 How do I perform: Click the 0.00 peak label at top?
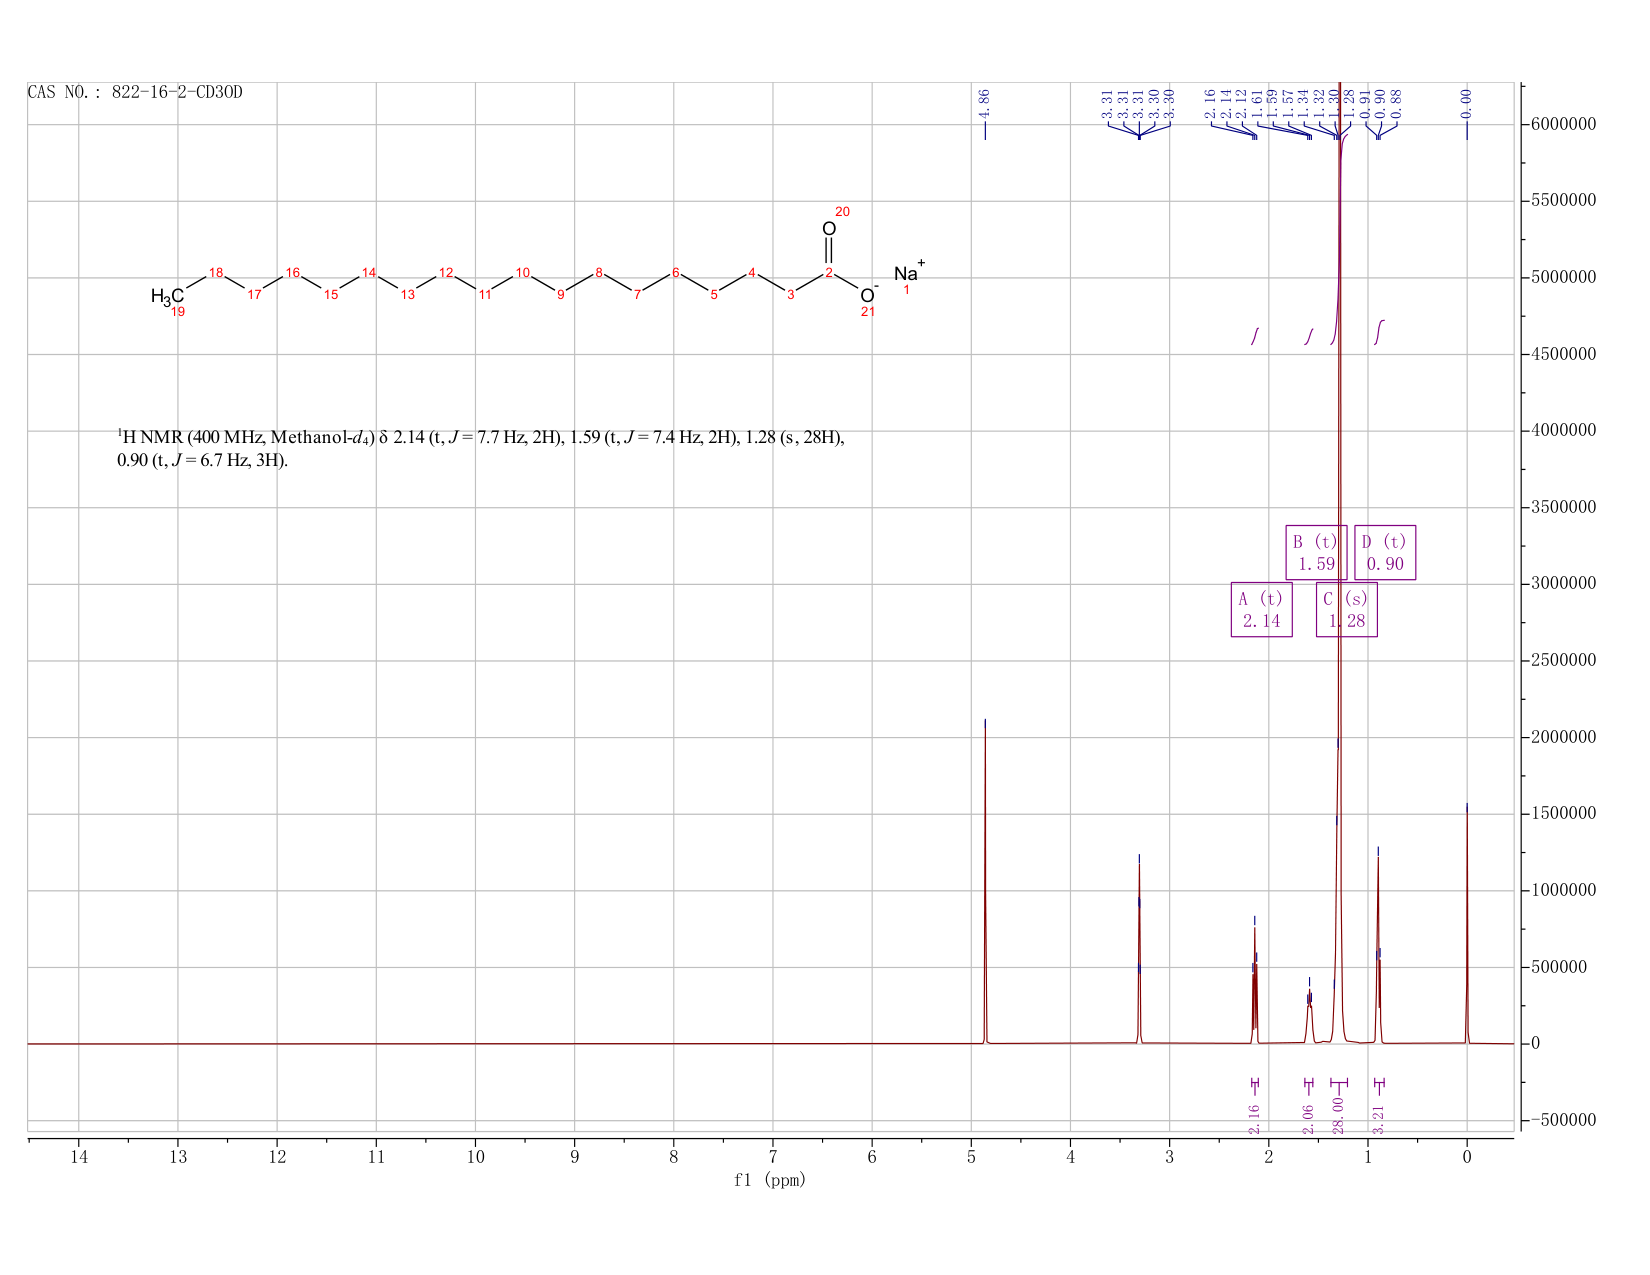pyautogui.click(x=1467, y=103)
